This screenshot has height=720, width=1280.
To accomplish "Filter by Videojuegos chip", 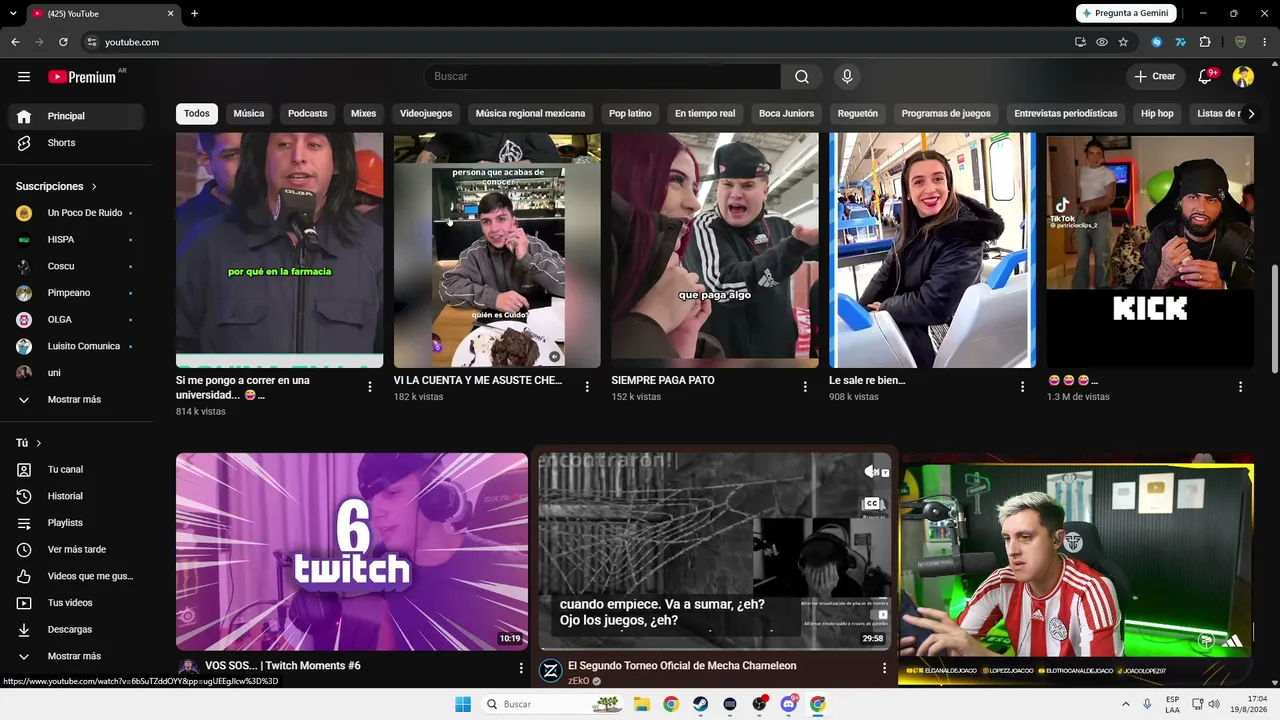I will (426, 114).
